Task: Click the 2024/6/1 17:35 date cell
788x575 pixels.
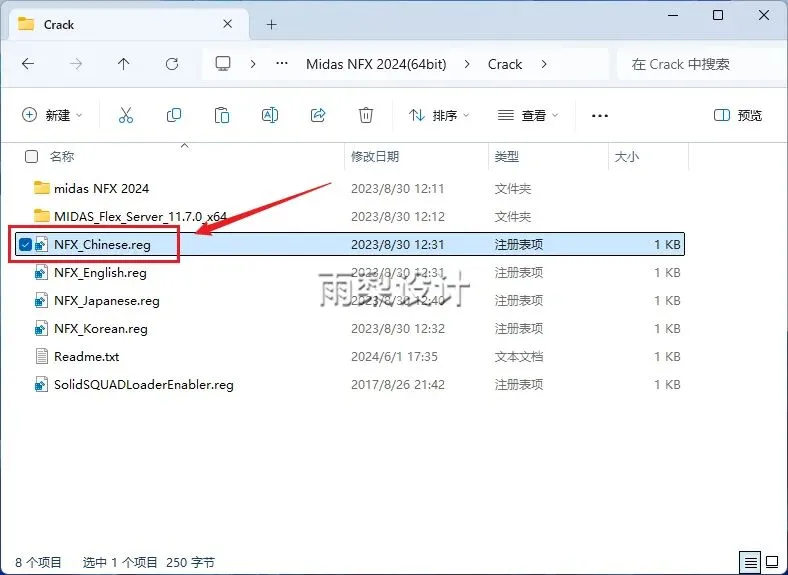Action: point(394,357)
